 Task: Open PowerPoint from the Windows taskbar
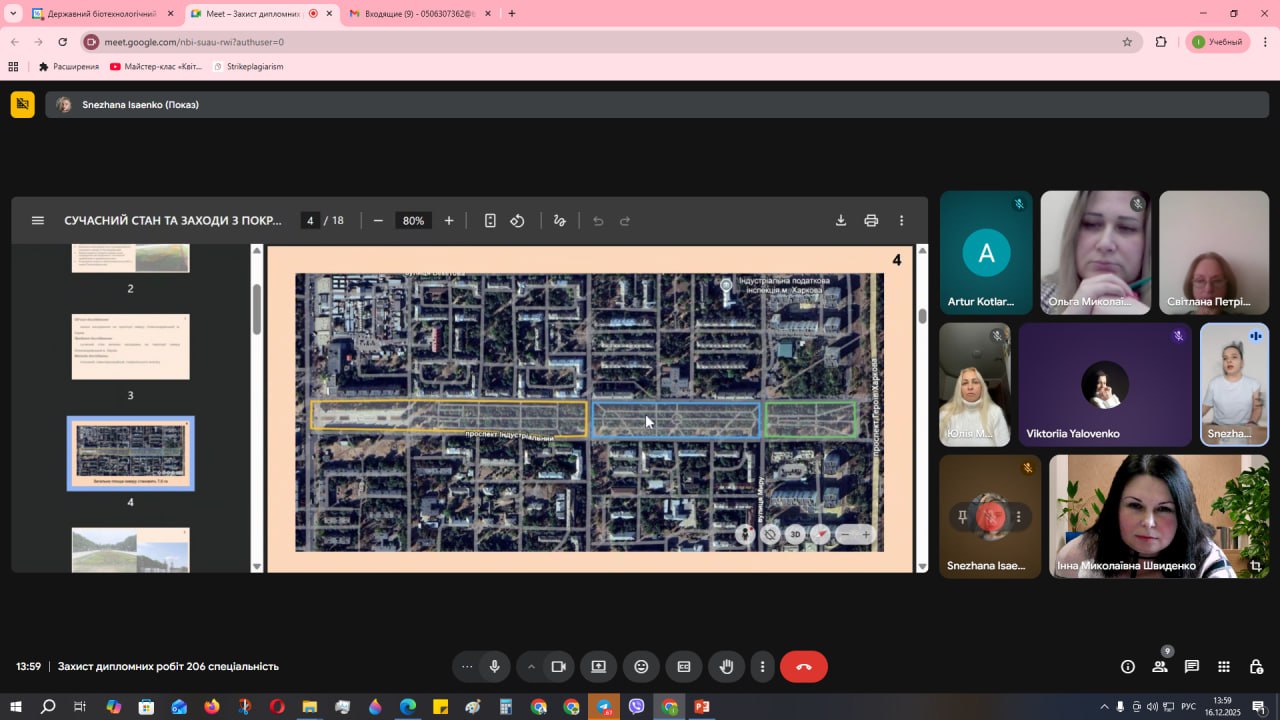click(702, 707)
